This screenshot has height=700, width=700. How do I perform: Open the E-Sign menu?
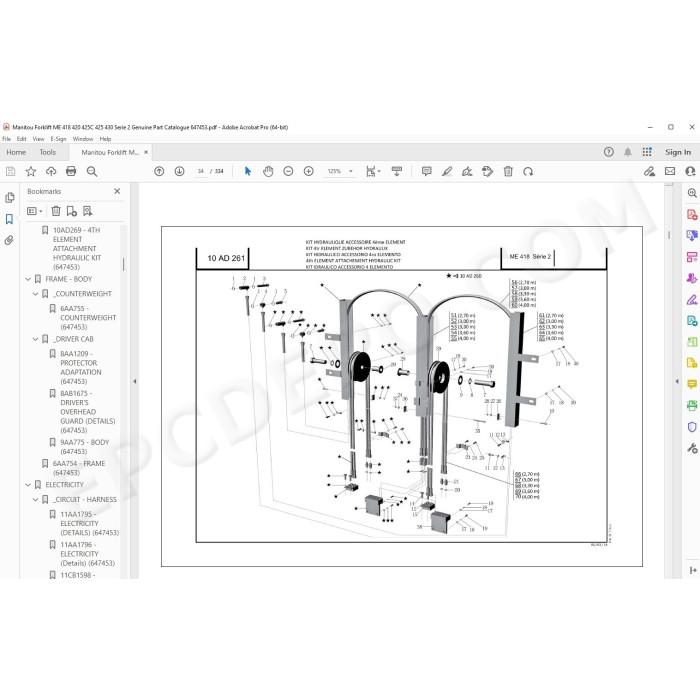click(58, 139)
